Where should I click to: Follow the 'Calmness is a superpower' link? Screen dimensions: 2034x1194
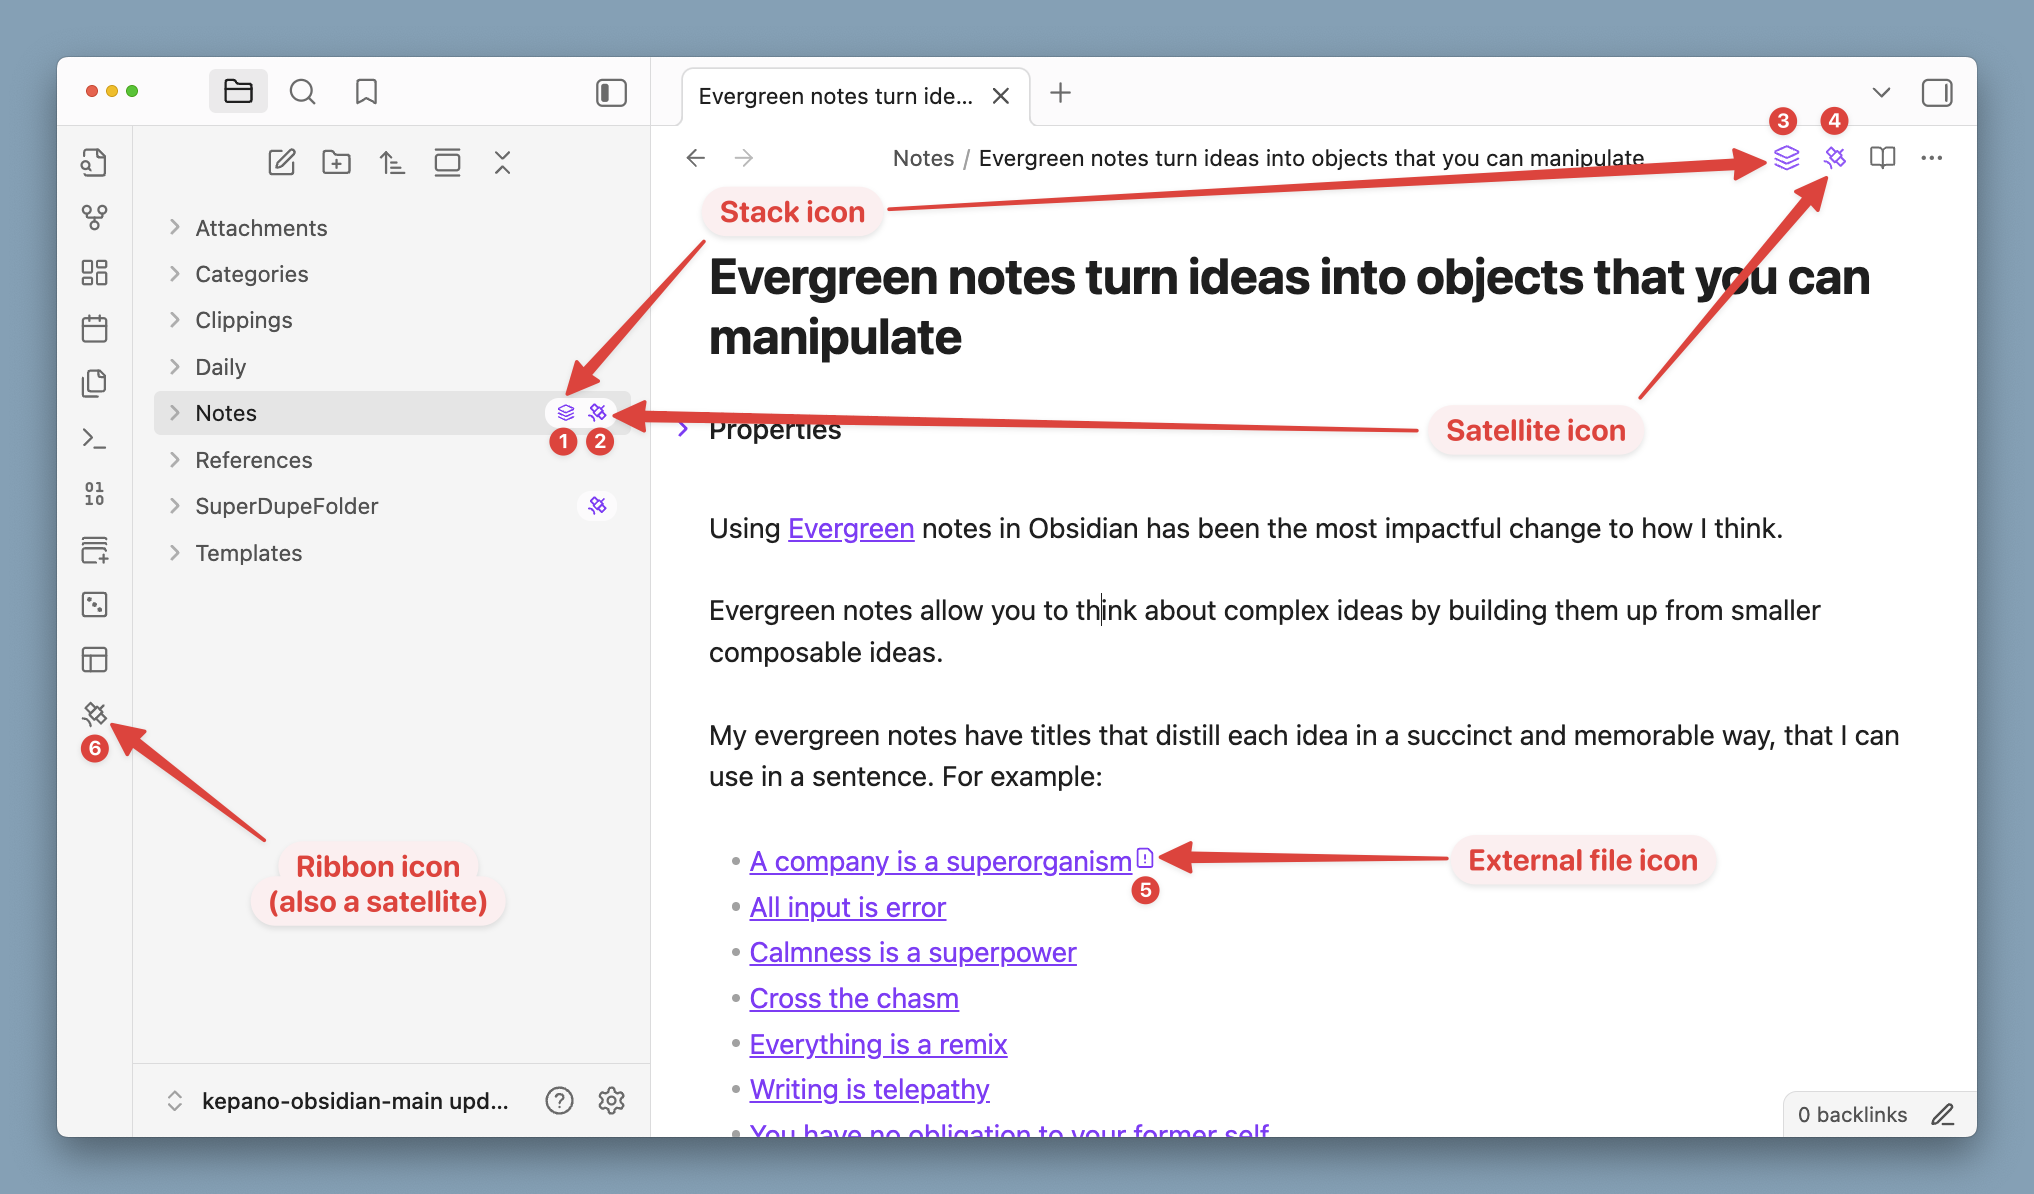[912, 952]
